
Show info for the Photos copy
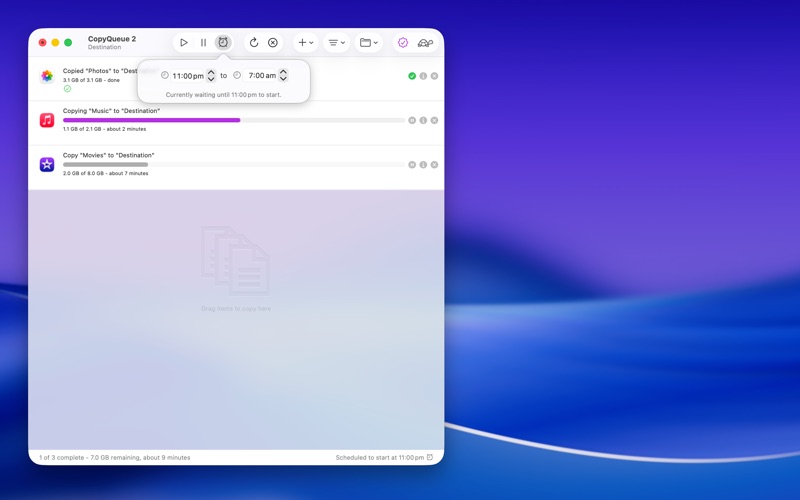point(423,76)
